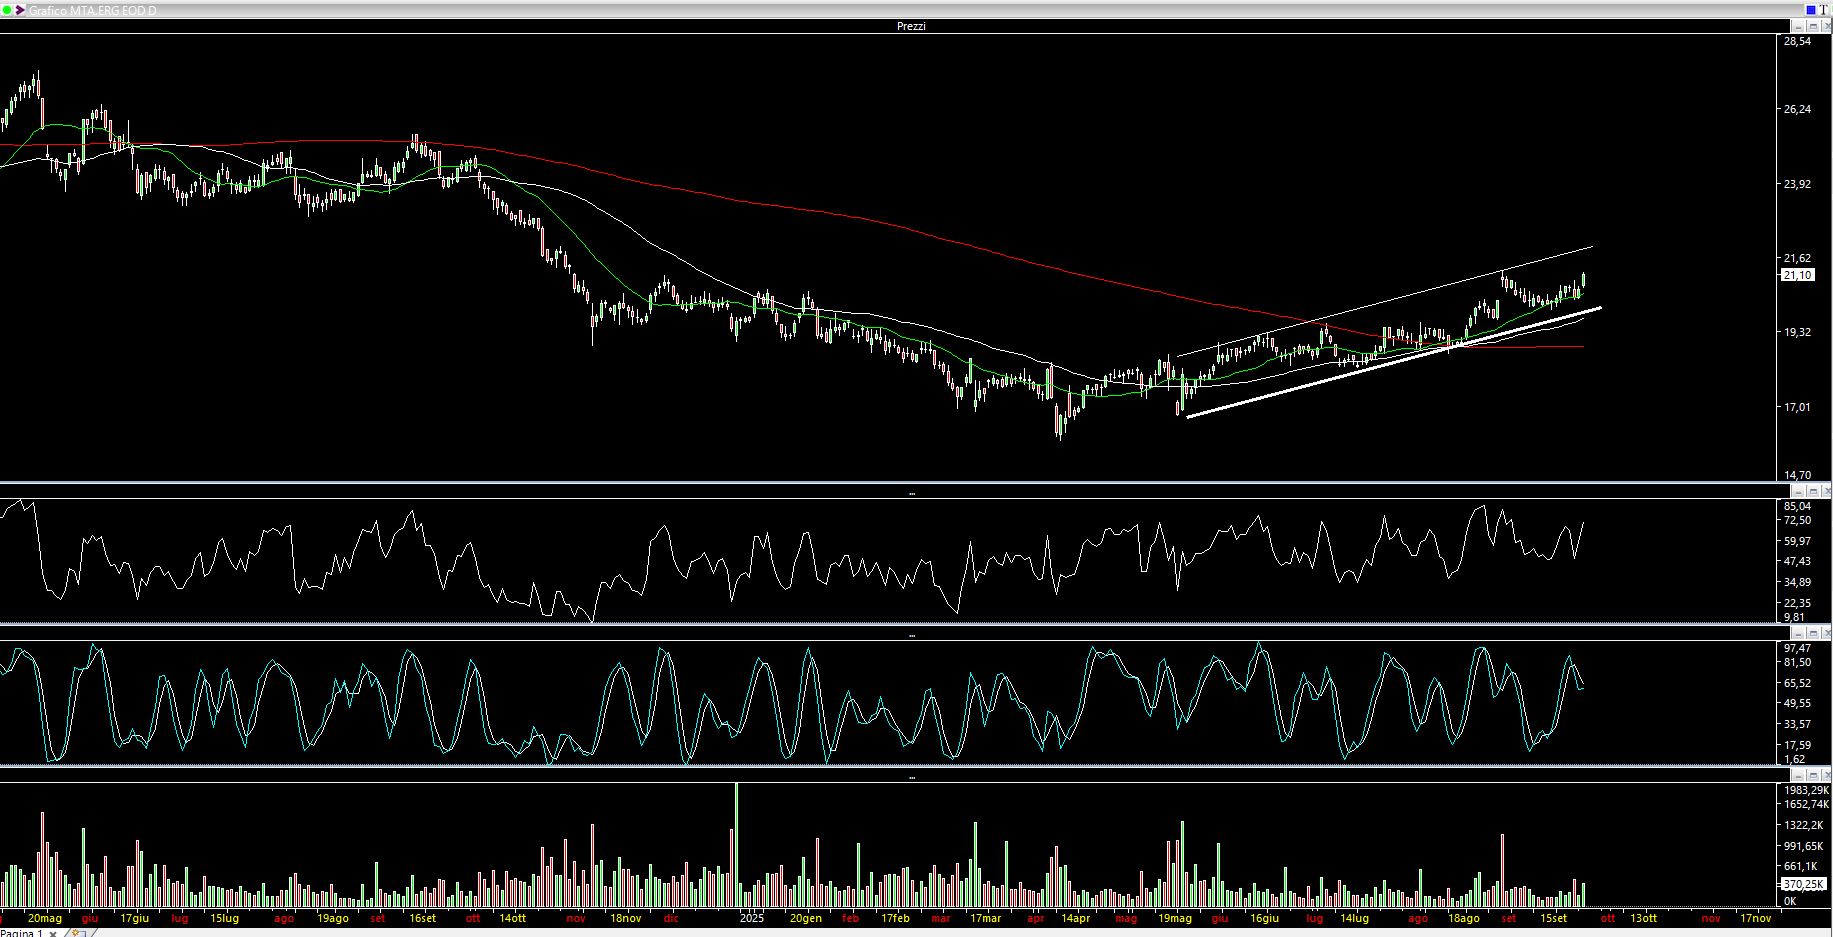
Task: Click the divider handle below the price panel
Action: [x=911, y=493]
